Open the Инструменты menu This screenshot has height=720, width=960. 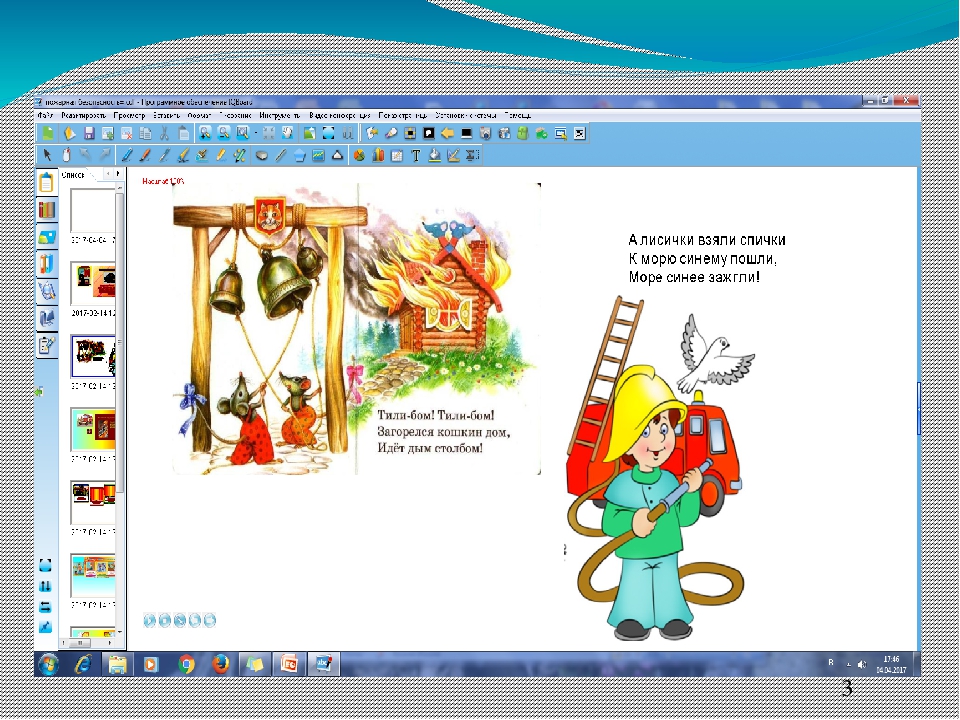tap(280, 115)
